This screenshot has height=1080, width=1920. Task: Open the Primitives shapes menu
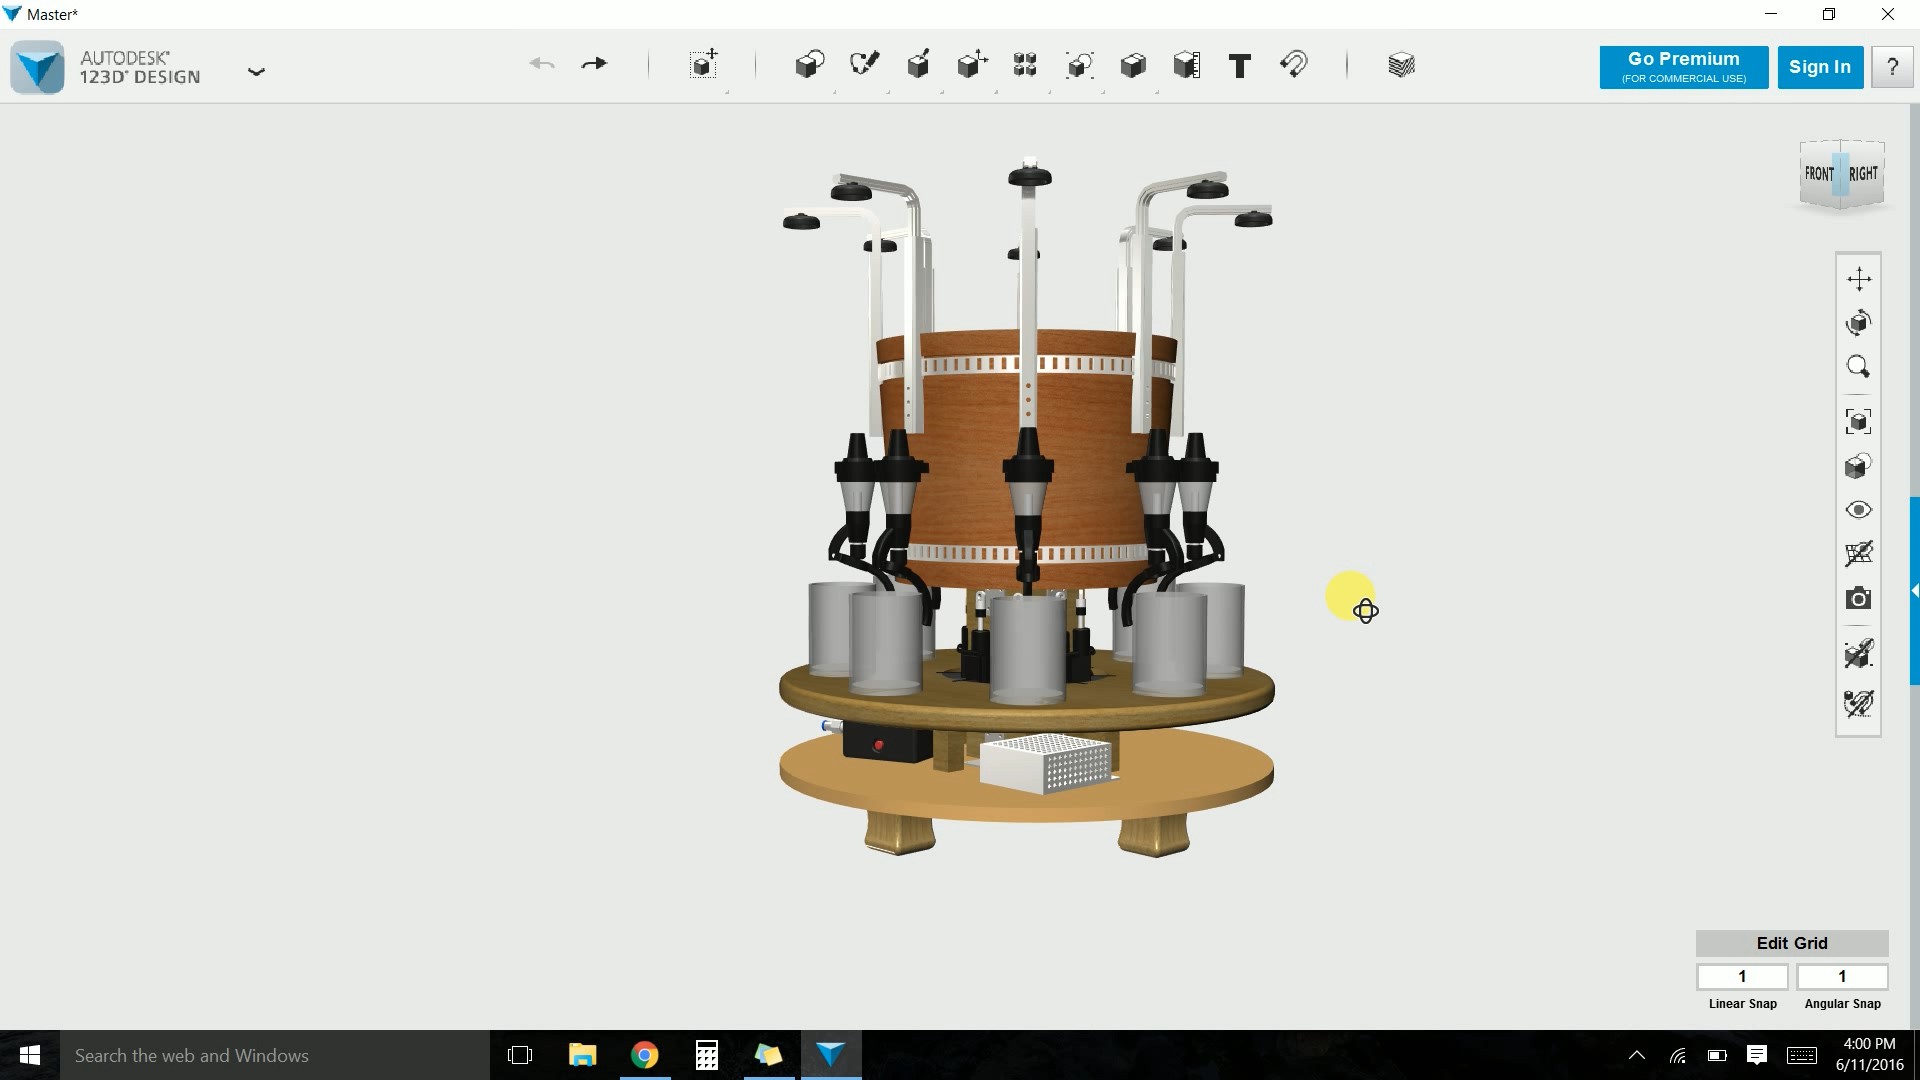pyautogui.click(x=809, y=65)
